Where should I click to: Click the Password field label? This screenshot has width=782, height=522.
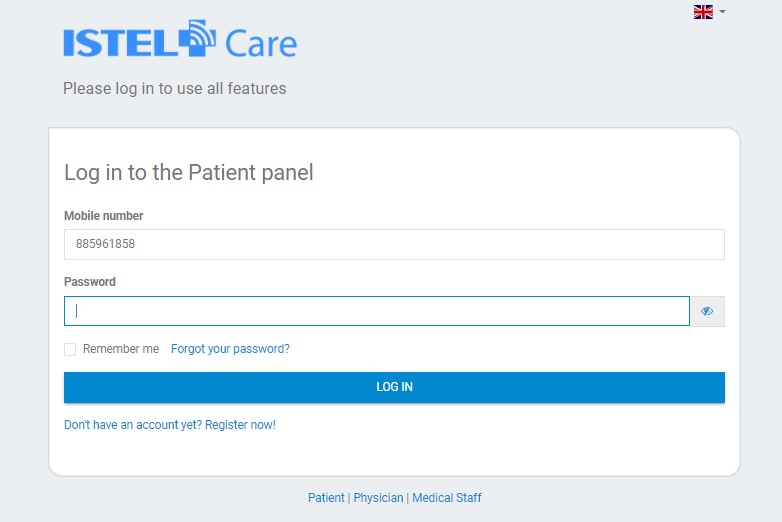(90, 282)
